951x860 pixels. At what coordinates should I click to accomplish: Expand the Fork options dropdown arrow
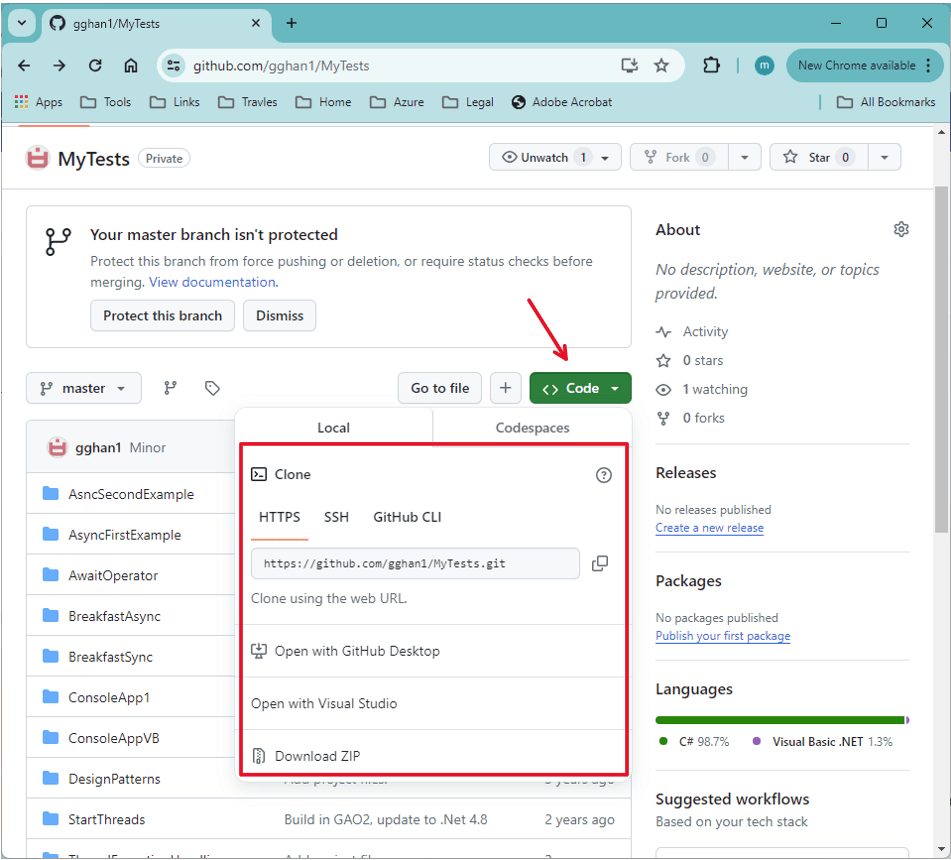pyautogui.click(x=744, y=158)
